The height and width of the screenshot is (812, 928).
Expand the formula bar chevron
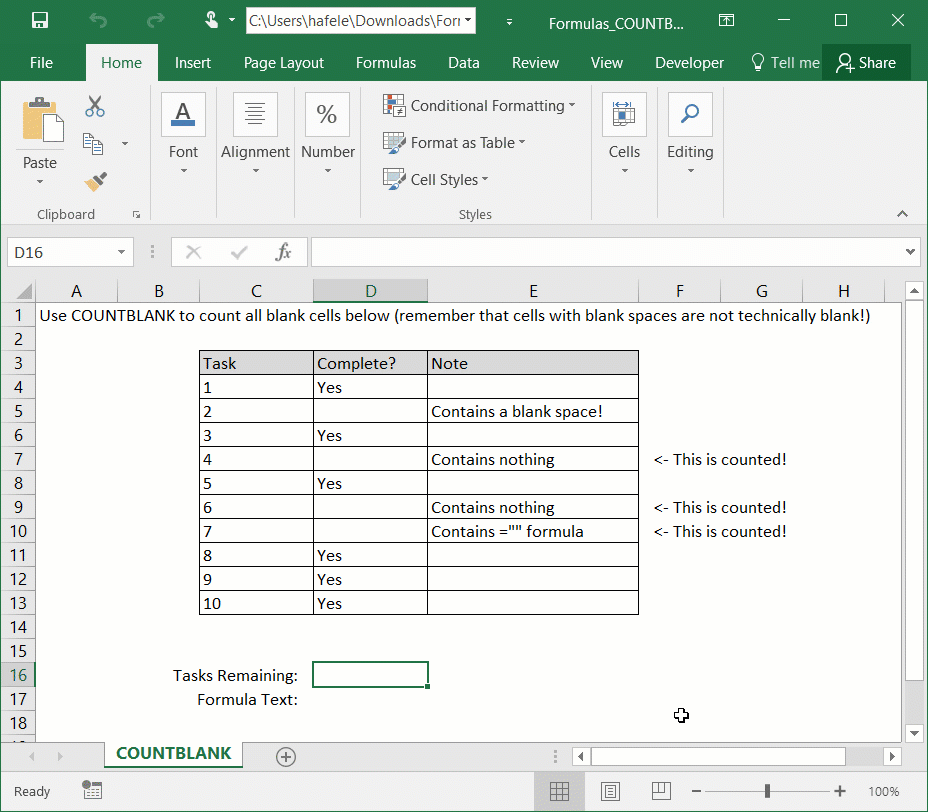pyautogui.click(x=910, y=252)
